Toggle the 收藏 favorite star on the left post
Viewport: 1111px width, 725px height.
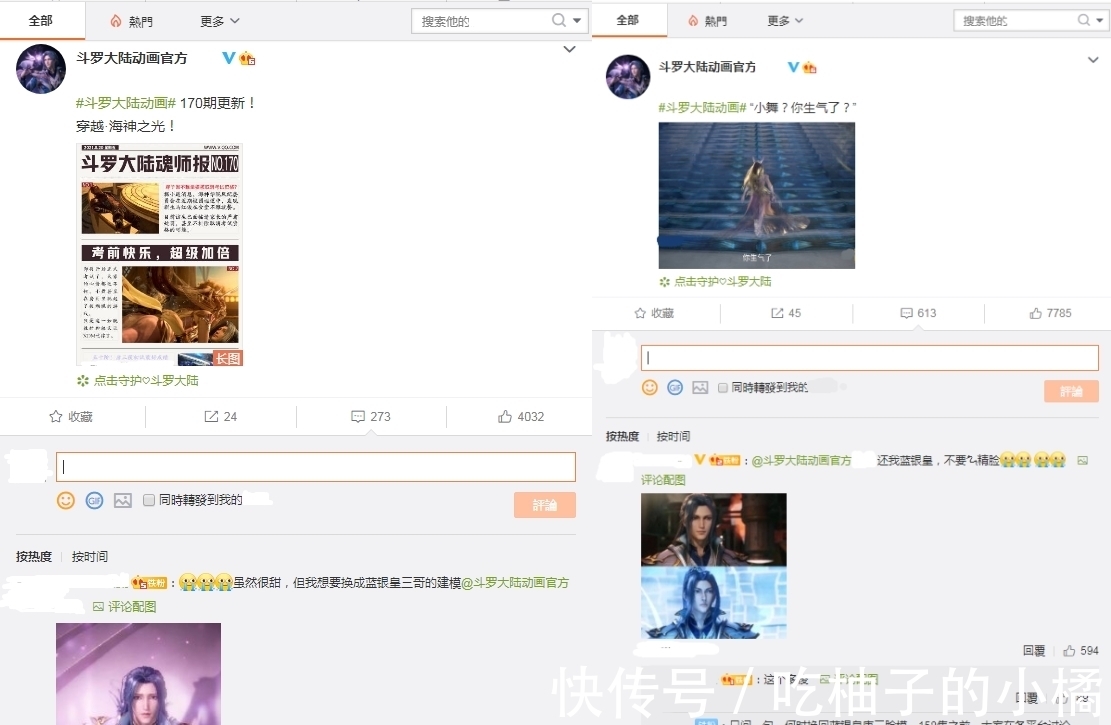point(71,417)
